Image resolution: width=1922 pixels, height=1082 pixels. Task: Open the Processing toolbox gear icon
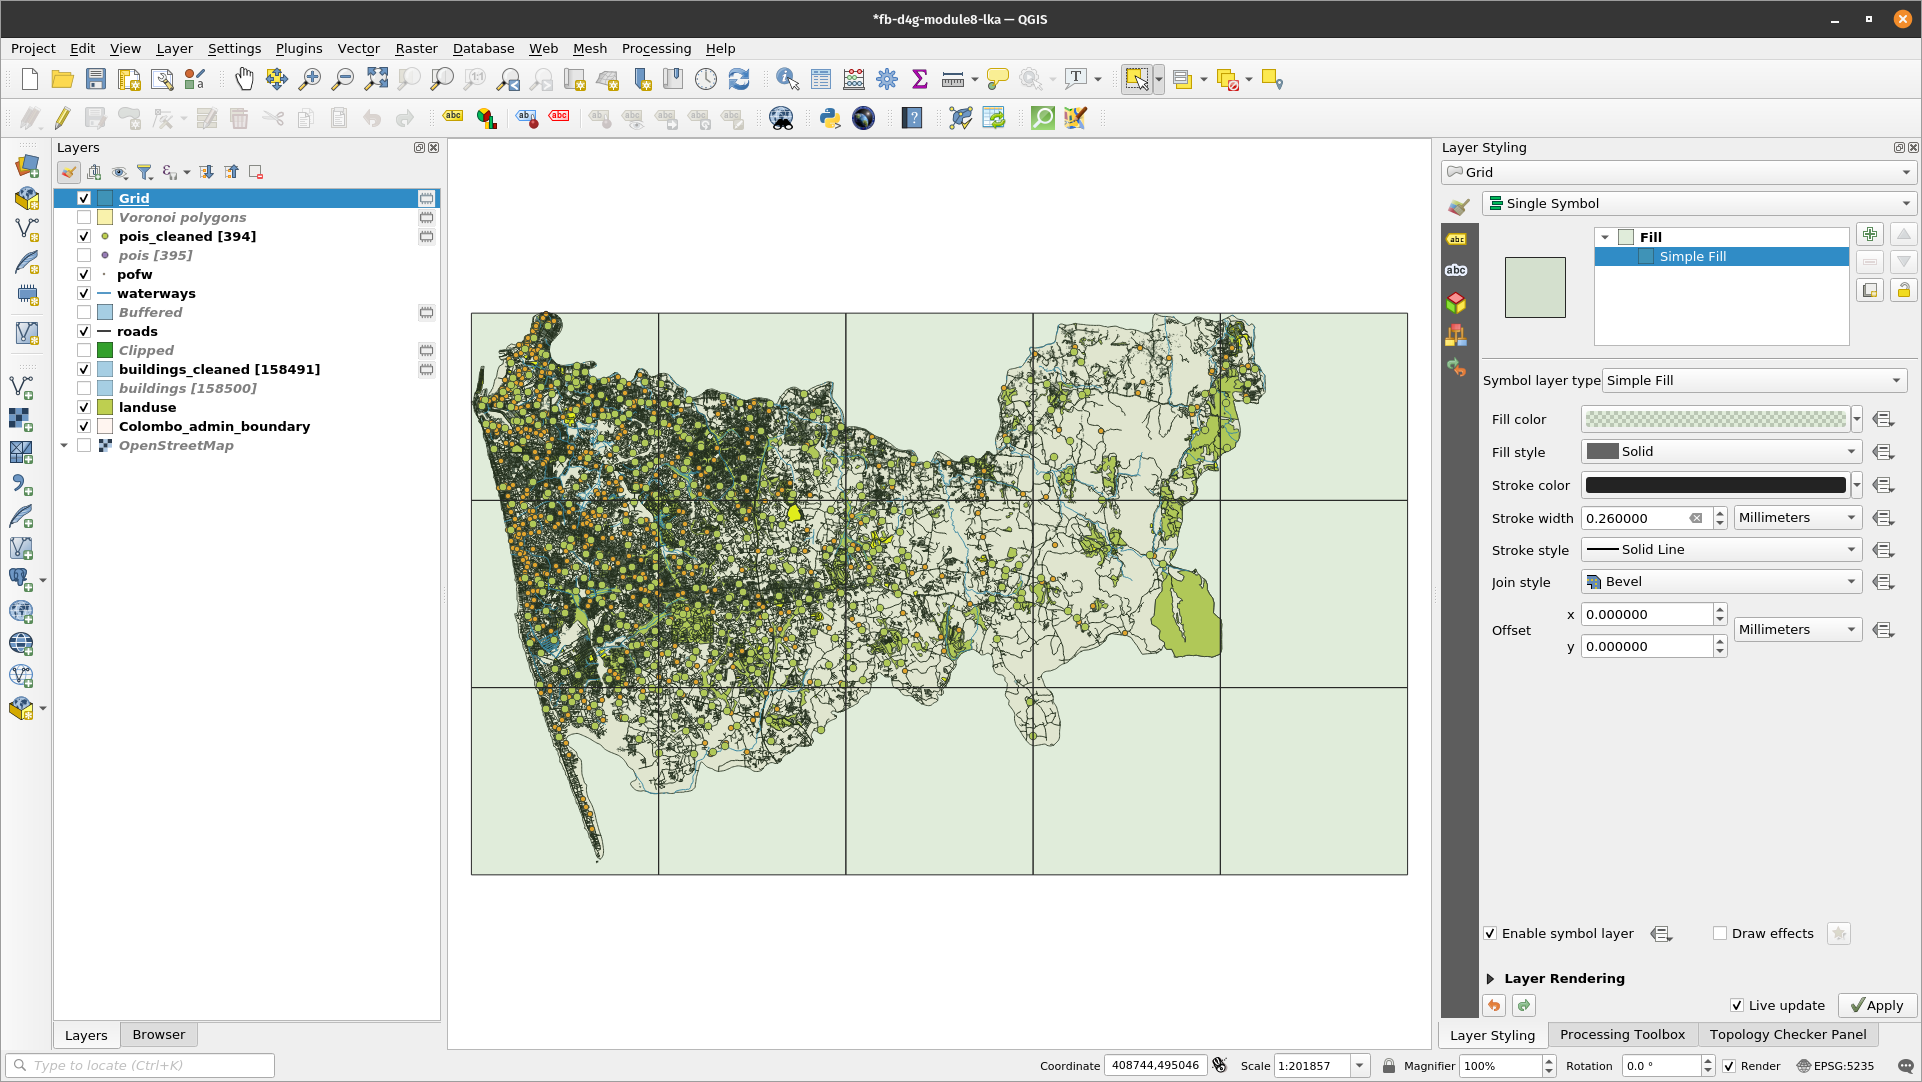pyautogui.click(x=887, y=80)
